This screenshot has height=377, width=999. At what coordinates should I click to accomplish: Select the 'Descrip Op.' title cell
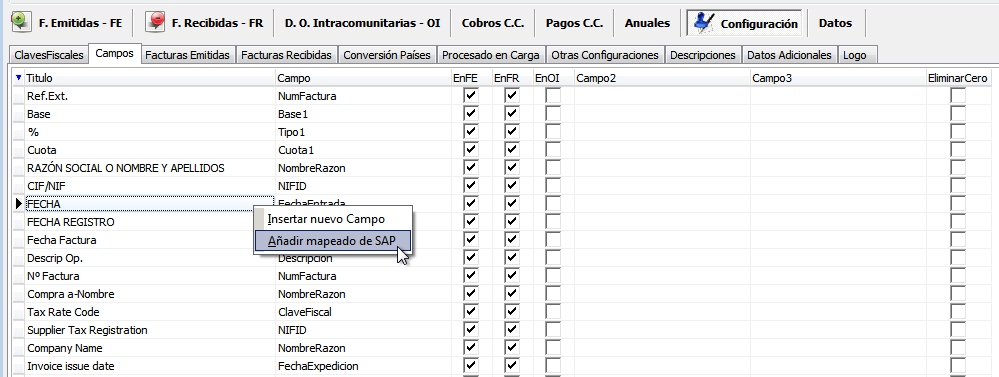tap(149, 258)
